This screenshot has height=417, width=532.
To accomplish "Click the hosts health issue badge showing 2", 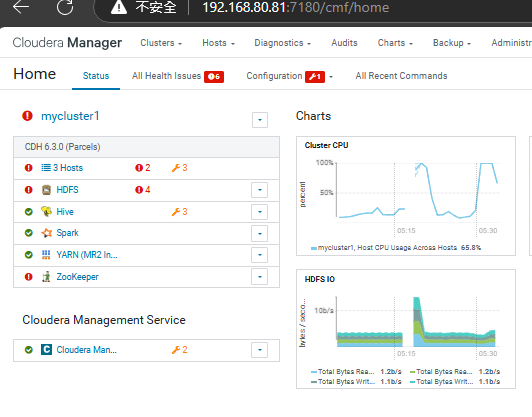I will 142,168.
